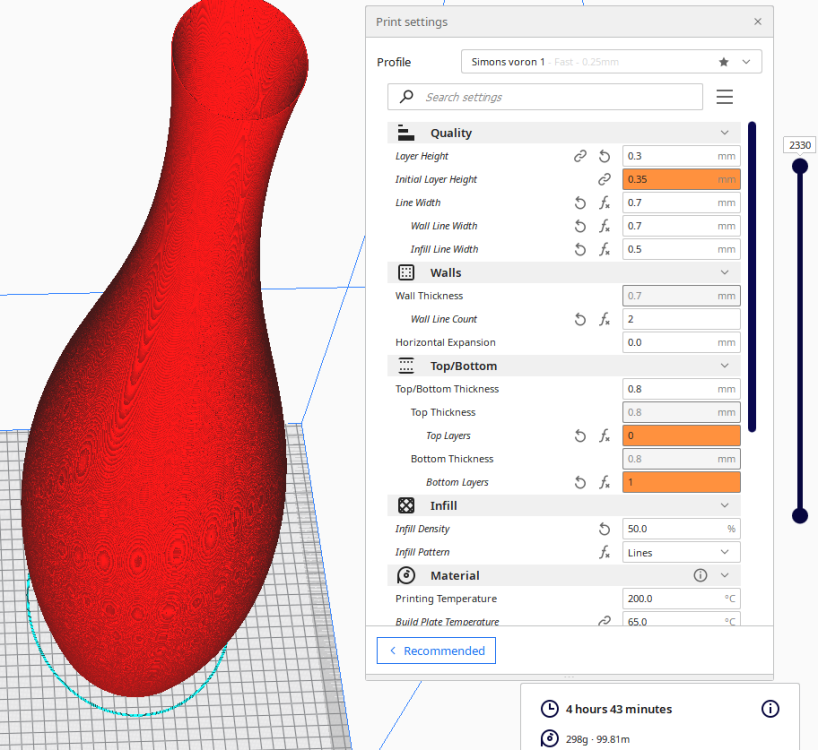The width and height of the screenshot is (818, 750).
Task: Open the formula icon for Line Width
Action: coord(604,203)
